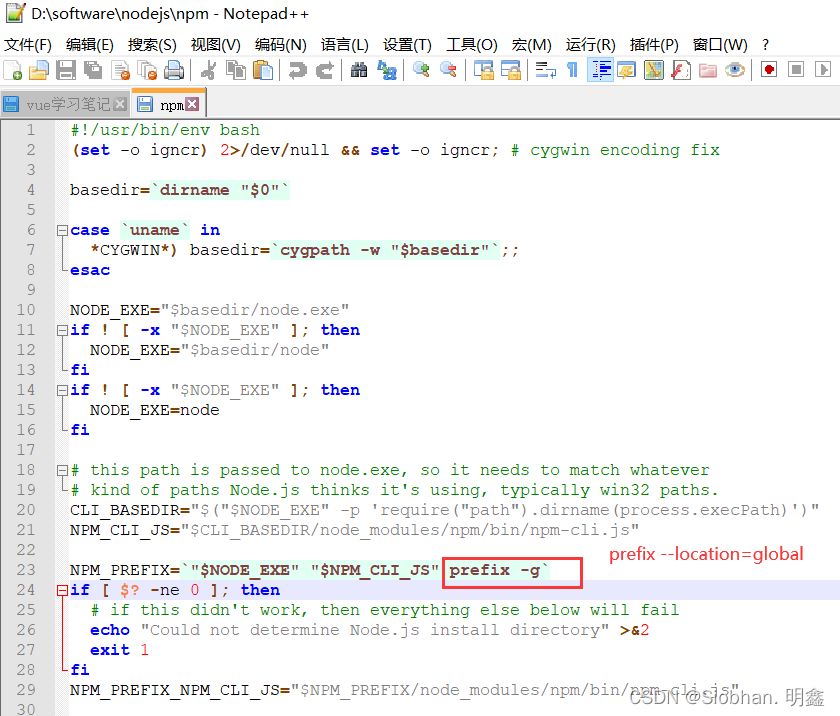Open the 运行(R) menu
The height and width of the screenshot is (716, 840).
point(590,45)
